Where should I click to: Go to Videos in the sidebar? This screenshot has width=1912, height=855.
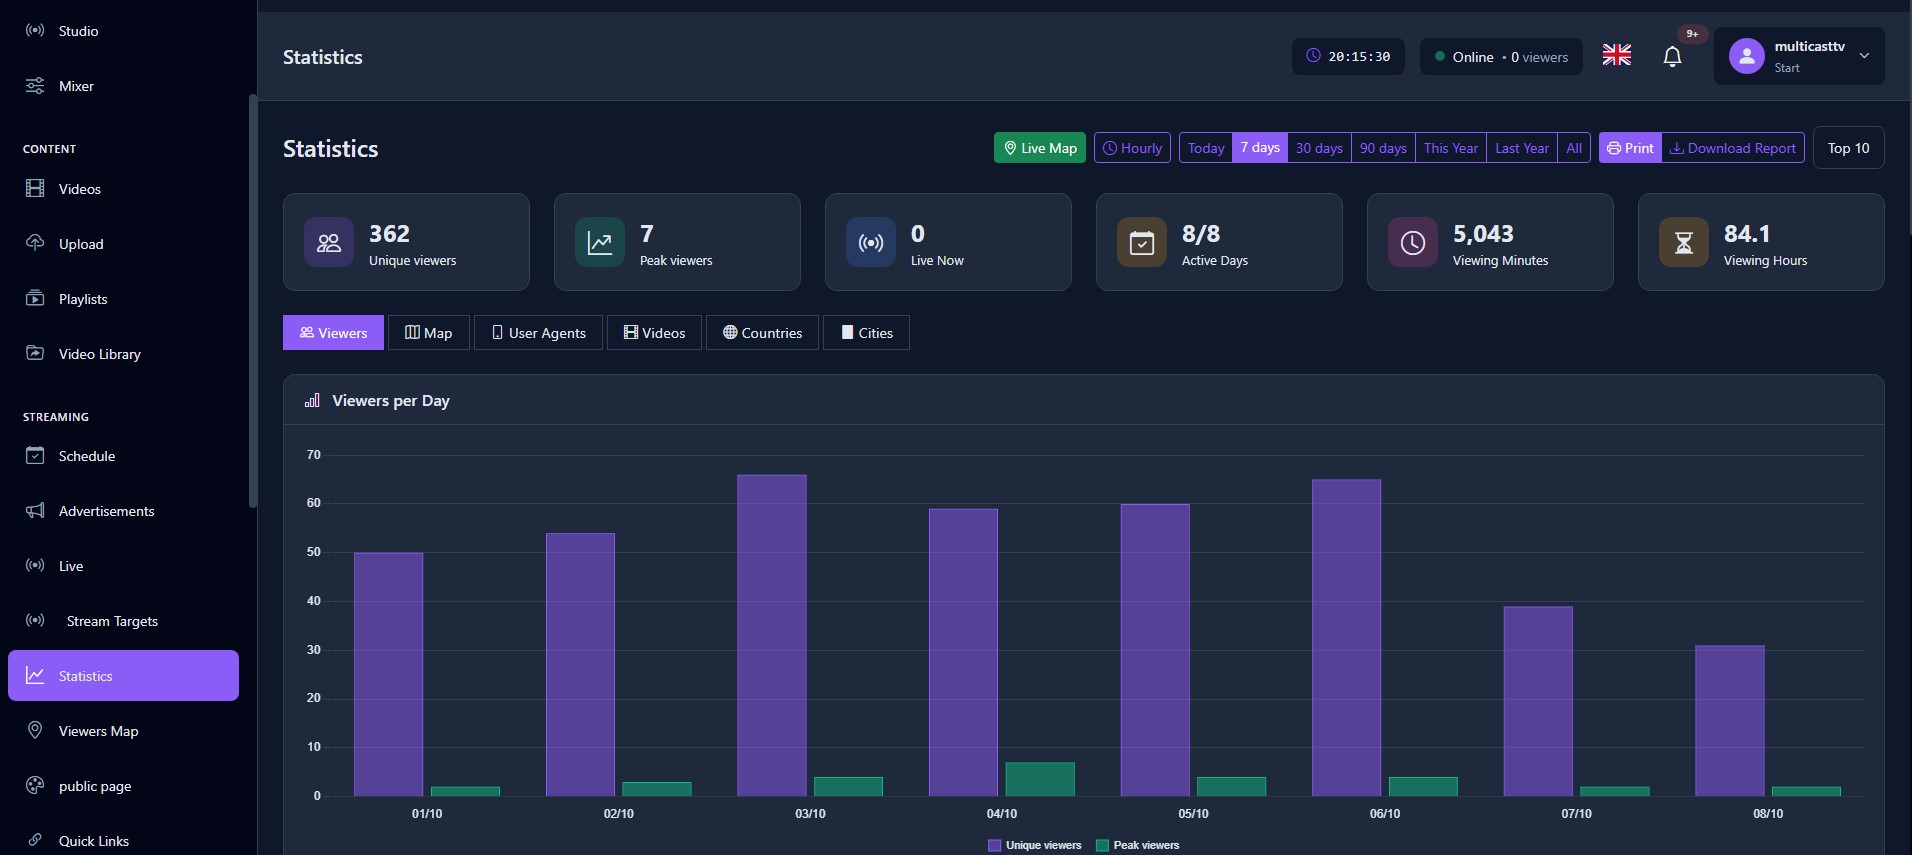pyautogui.click(x=124, y=189)
